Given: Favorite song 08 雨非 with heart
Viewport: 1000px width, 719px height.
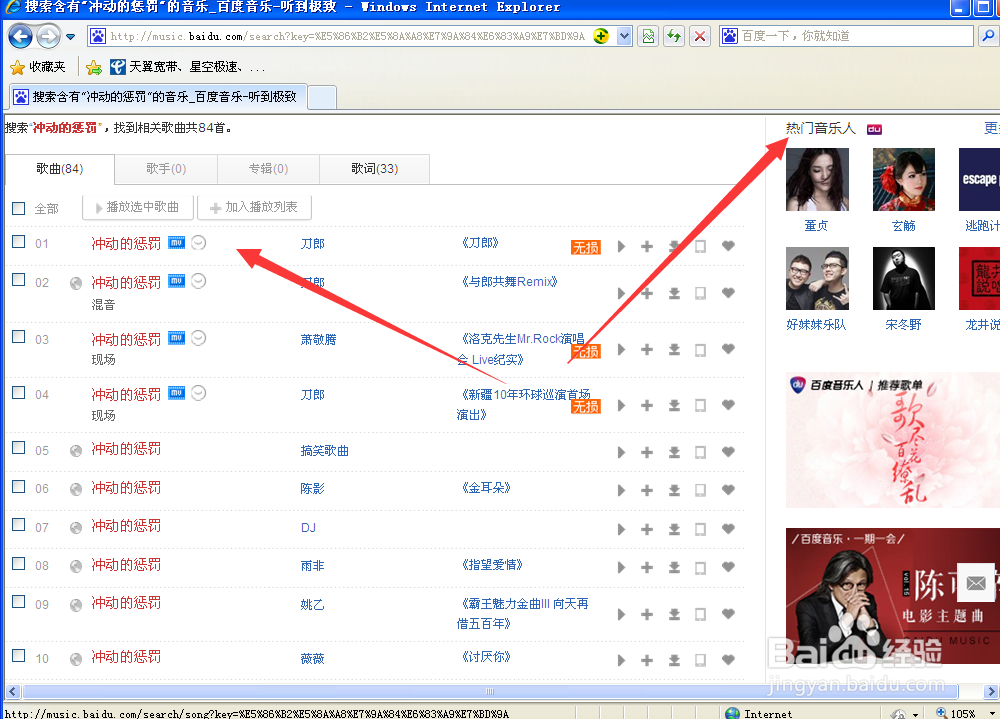Looking at the screenshot, I should [x=728, y=567].
